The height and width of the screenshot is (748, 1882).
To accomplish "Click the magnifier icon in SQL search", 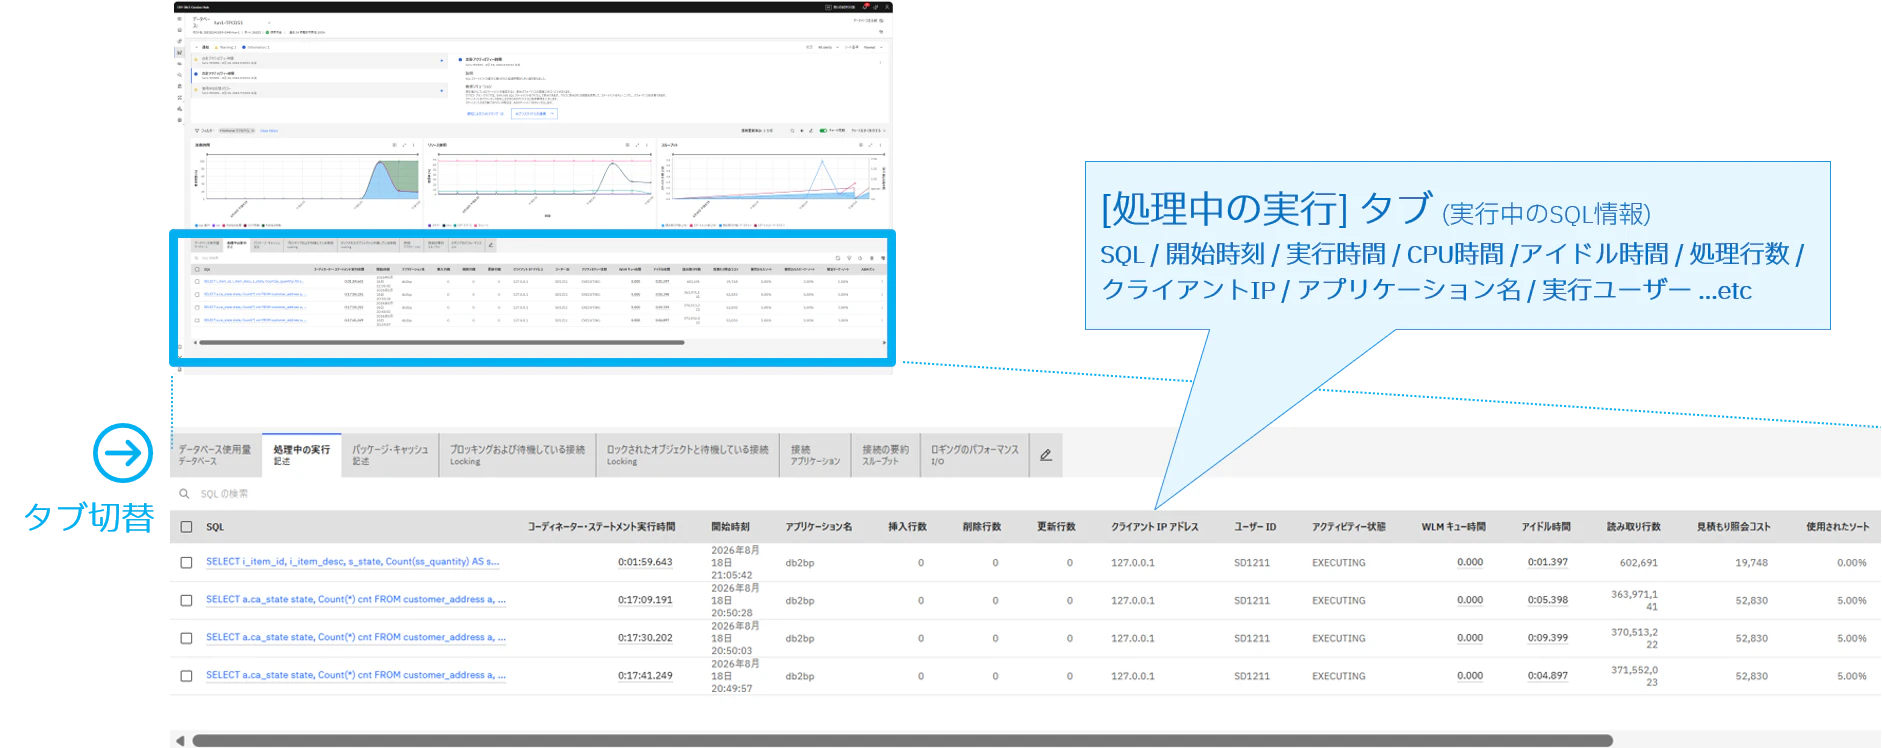I will (184, 493).
